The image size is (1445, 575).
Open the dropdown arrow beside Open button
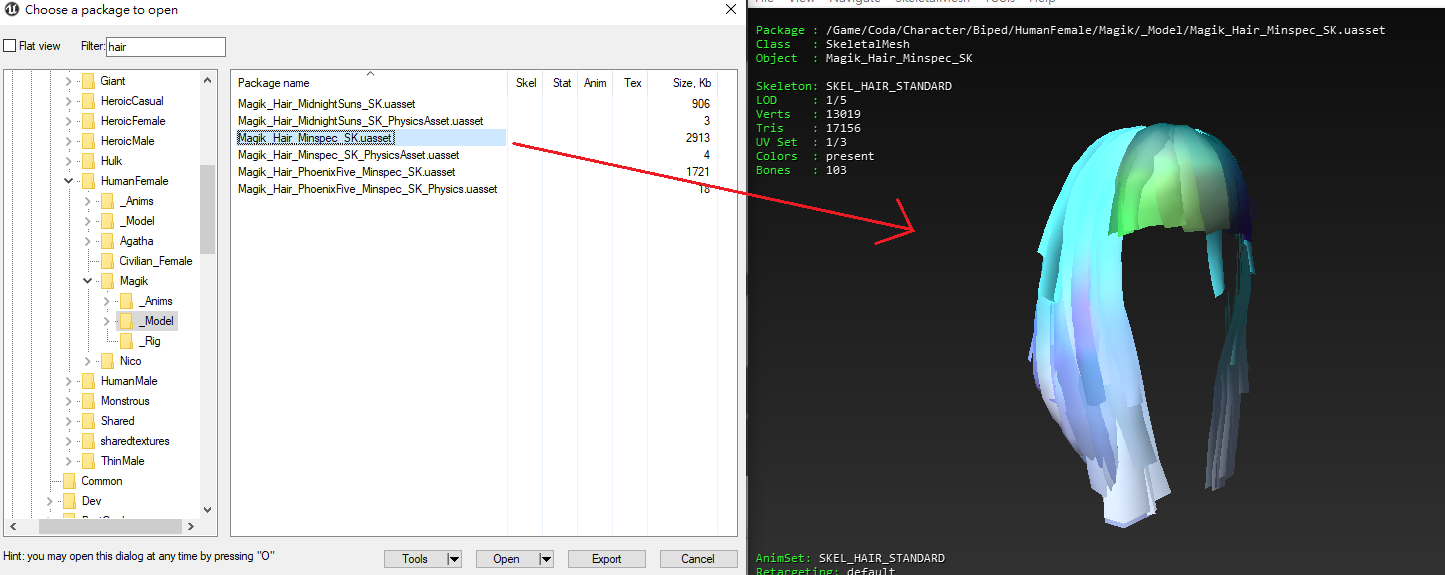click(546, 559)
